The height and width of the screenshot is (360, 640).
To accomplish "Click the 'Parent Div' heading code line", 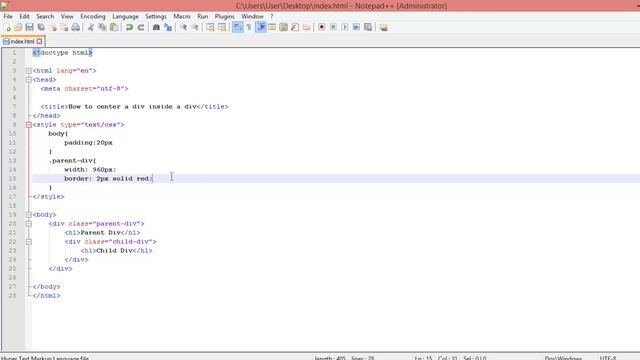I will (x=102, y=233).
